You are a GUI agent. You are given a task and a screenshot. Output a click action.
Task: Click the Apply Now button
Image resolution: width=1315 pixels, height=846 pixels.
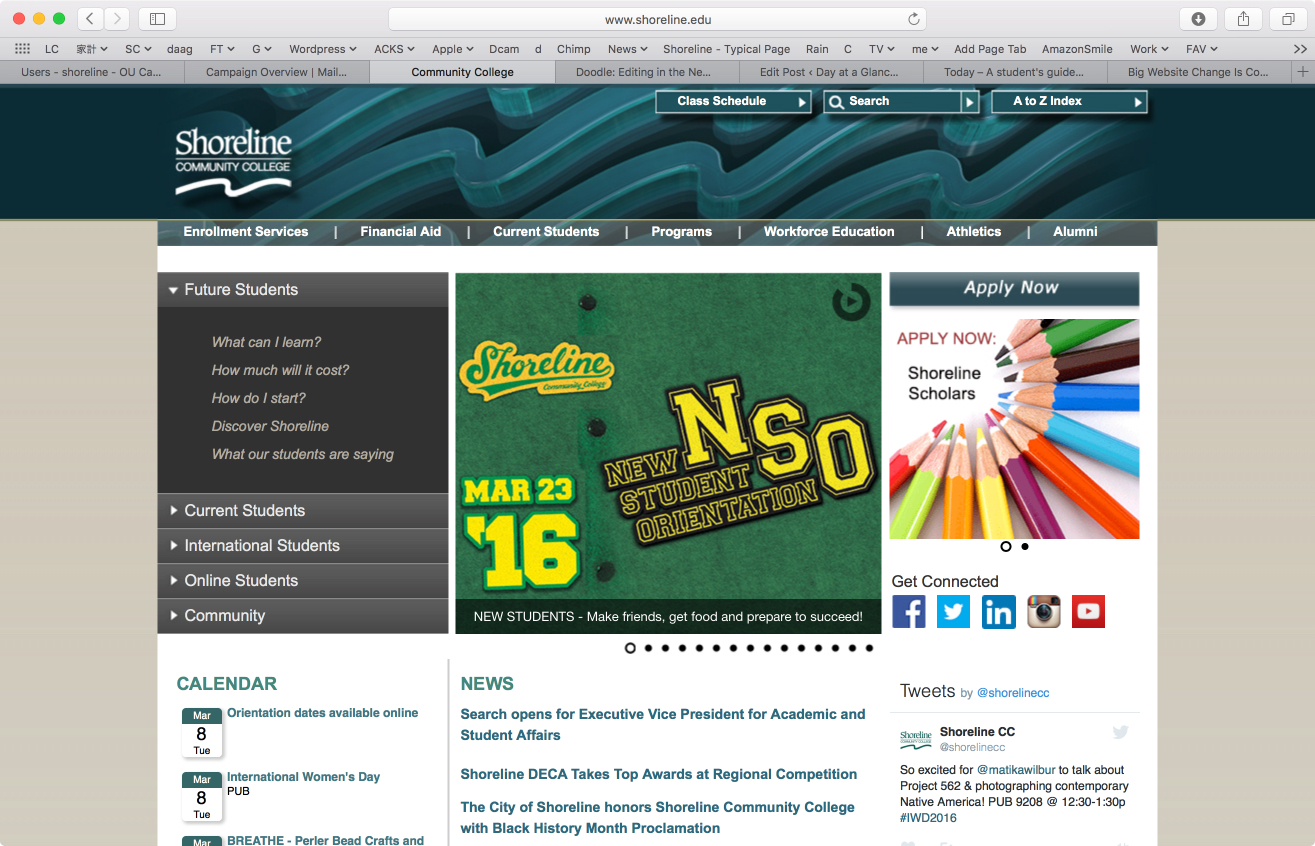(x=1013, y=288)
